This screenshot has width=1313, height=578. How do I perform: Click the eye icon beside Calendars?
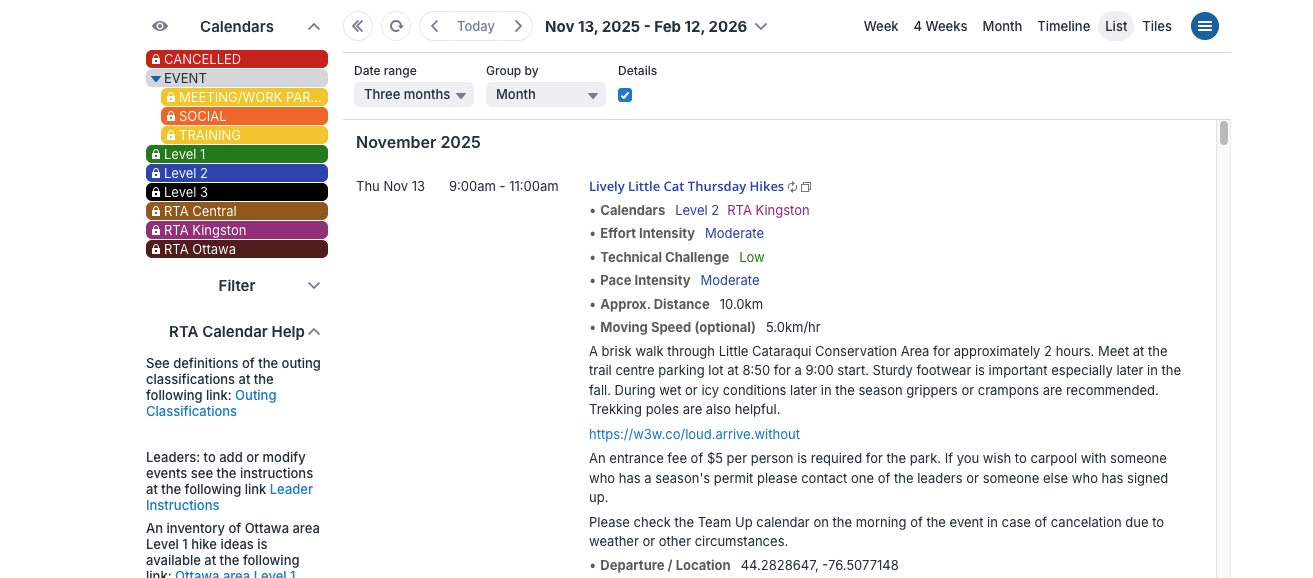tap(160, 27)
